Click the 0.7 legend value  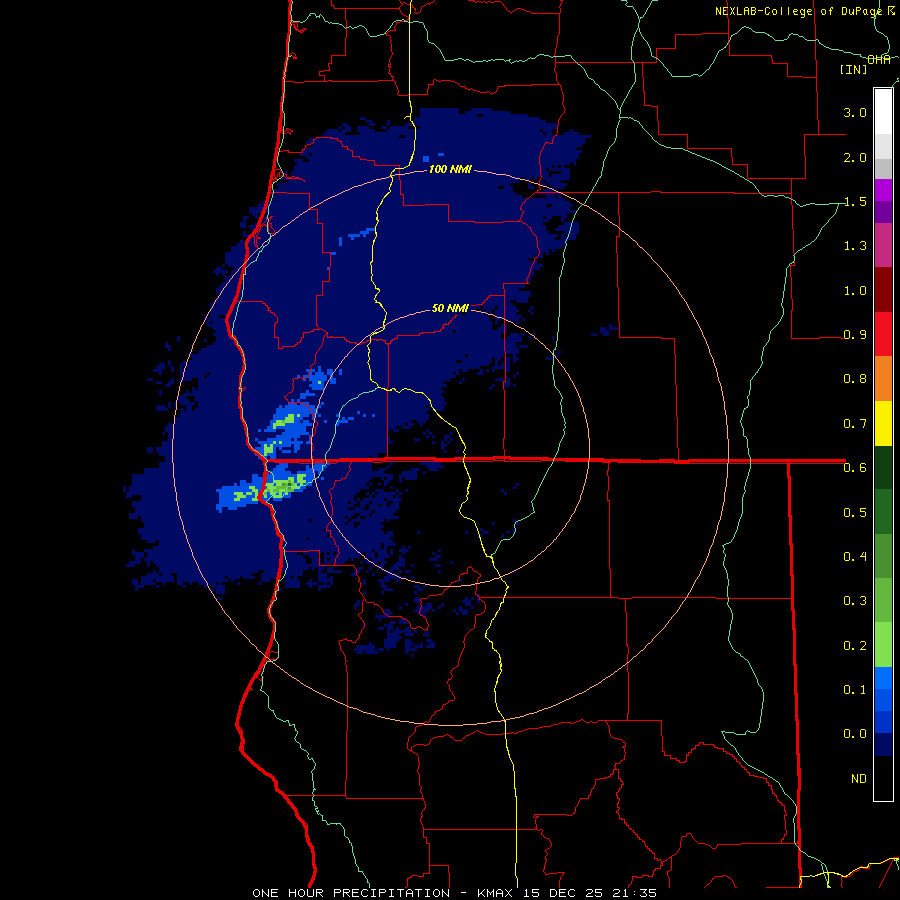855,424
